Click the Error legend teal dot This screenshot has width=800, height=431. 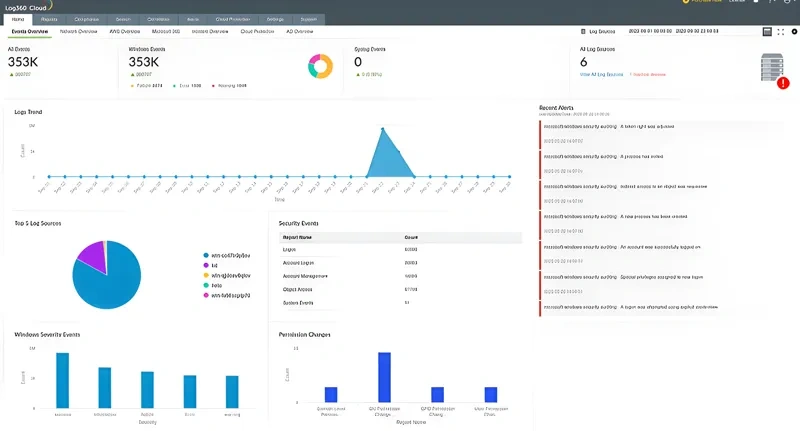coord(174,86)
